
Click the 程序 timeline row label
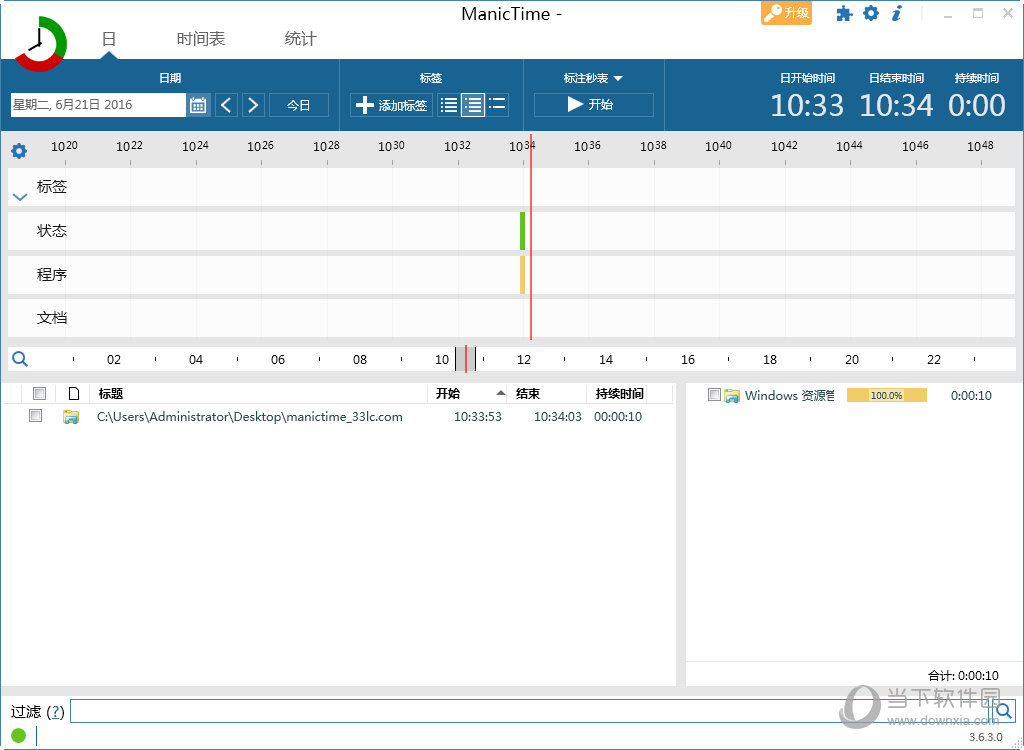[x=52, y=274]
